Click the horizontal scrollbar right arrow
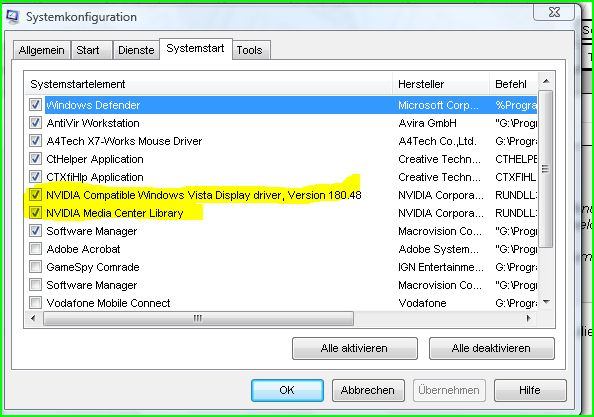This screenshot has width=594, height=417. click(x=529, y=319)
